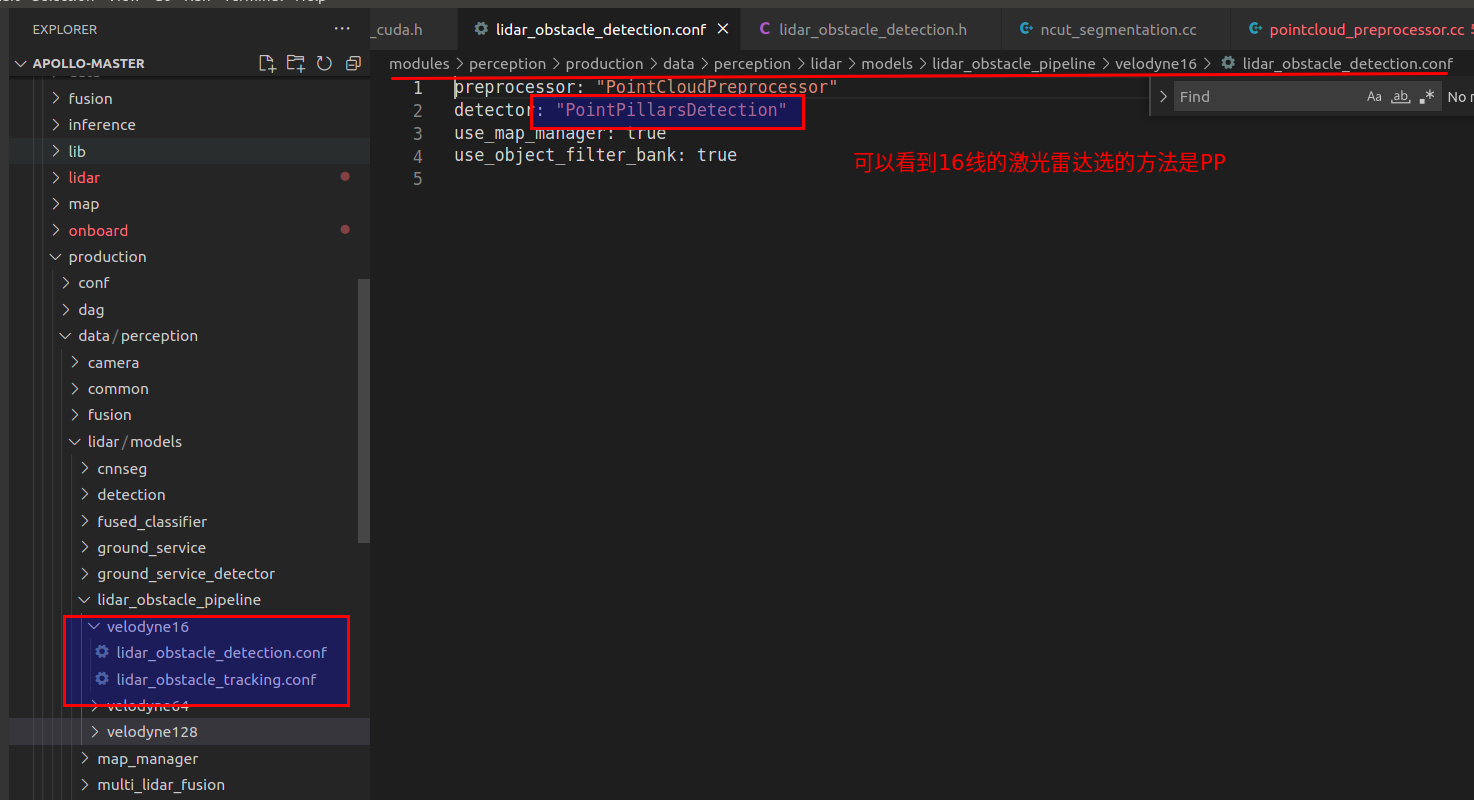Screen dimensions: 1474x800
Task: Click the breadcrumb file name lidar_obstacle_detection.conf
Action: (1347, 64)
